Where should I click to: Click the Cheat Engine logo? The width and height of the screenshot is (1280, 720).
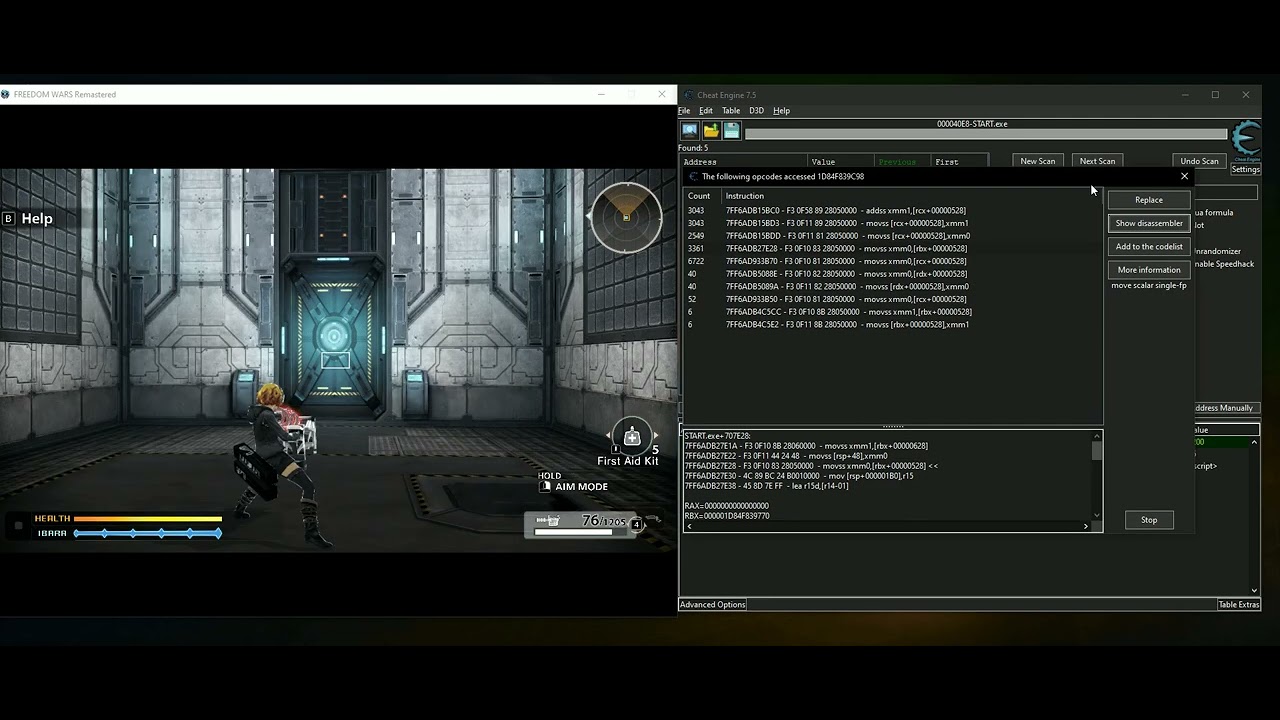[1246, 140]
